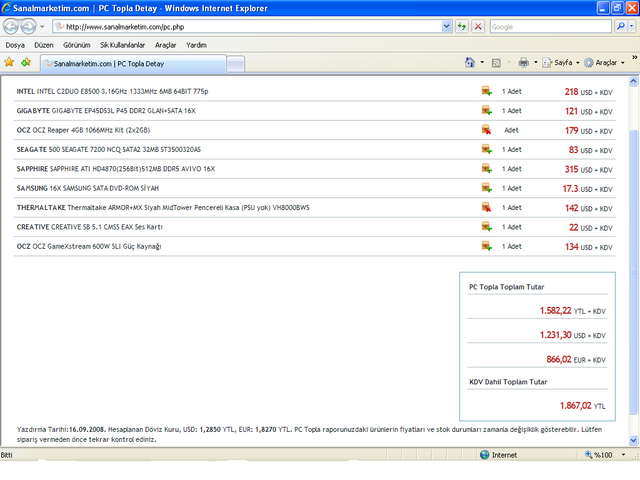The image size is (640, 480).
Task: Expand the Home button dropdown arrow
Action: point(482,62)
